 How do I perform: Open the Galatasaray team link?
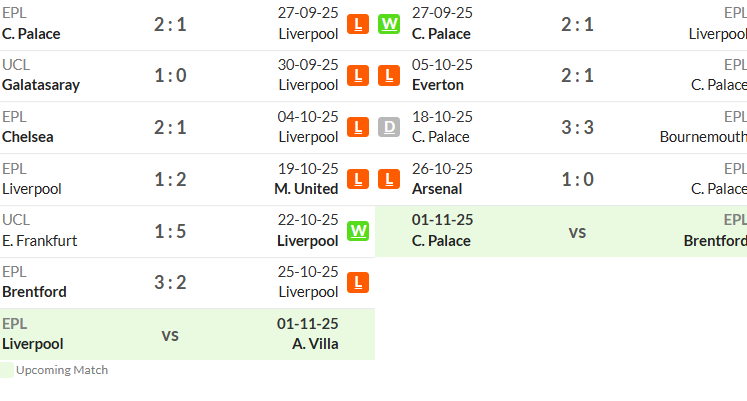[x=41, y=85]
